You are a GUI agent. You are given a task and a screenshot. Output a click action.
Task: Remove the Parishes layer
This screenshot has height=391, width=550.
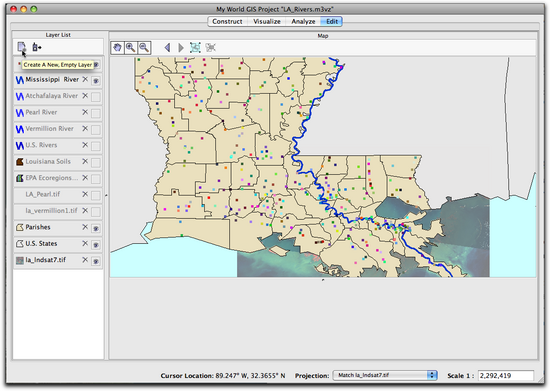[85, 227]
